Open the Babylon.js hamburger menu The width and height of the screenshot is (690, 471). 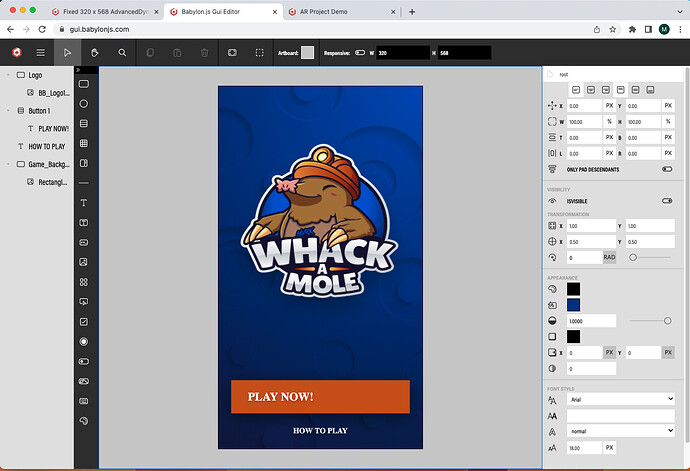[40, 53]
